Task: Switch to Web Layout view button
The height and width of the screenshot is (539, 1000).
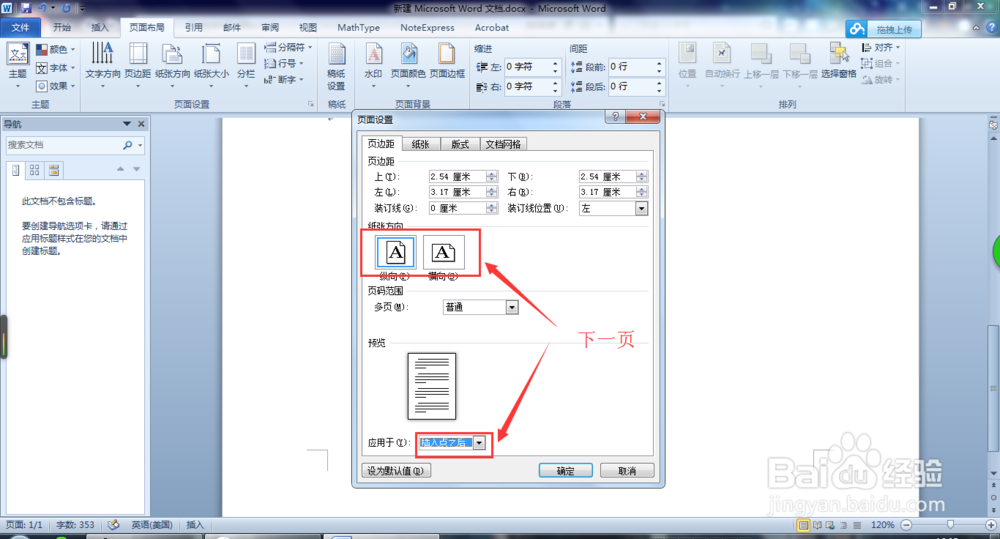Action: (830, 525)
